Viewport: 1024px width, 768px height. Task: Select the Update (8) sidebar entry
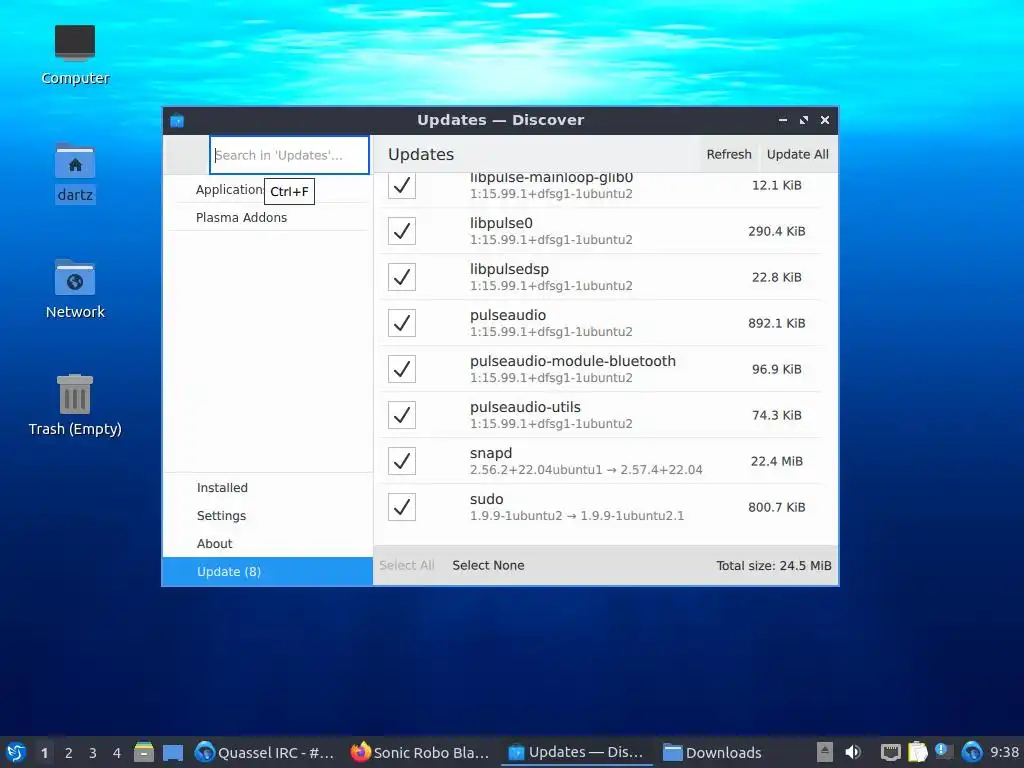tap(267, 571)
